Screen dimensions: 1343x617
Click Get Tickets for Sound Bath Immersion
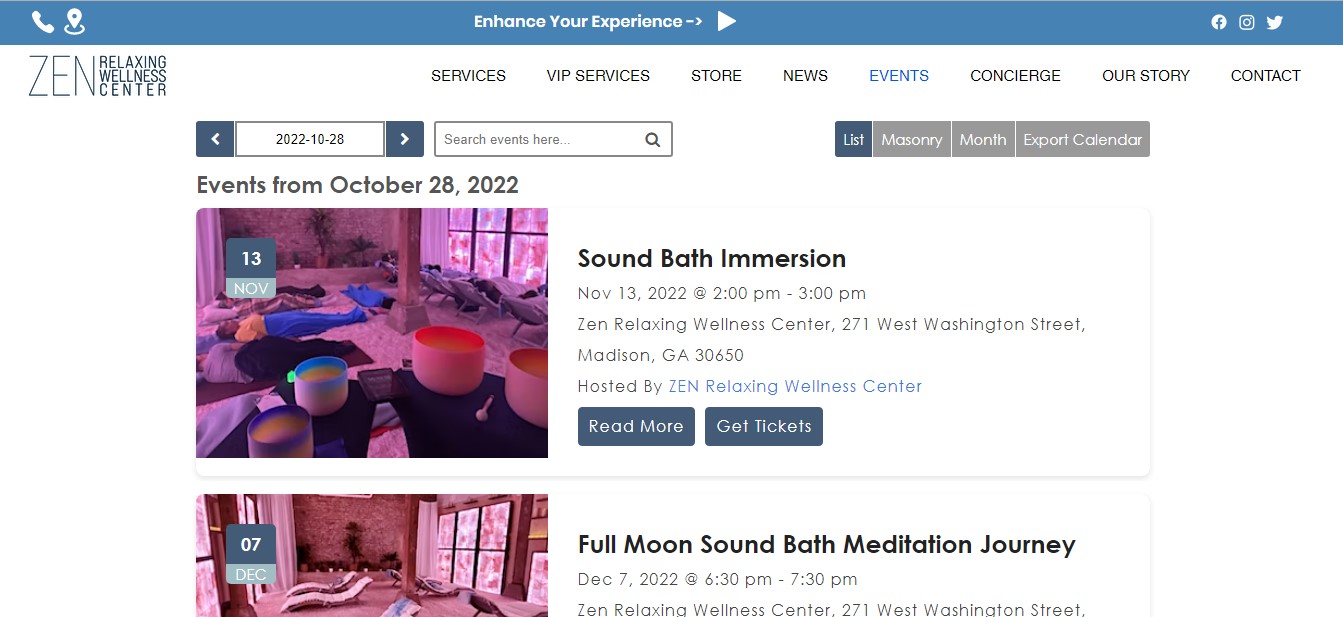[x=764, y=426]
